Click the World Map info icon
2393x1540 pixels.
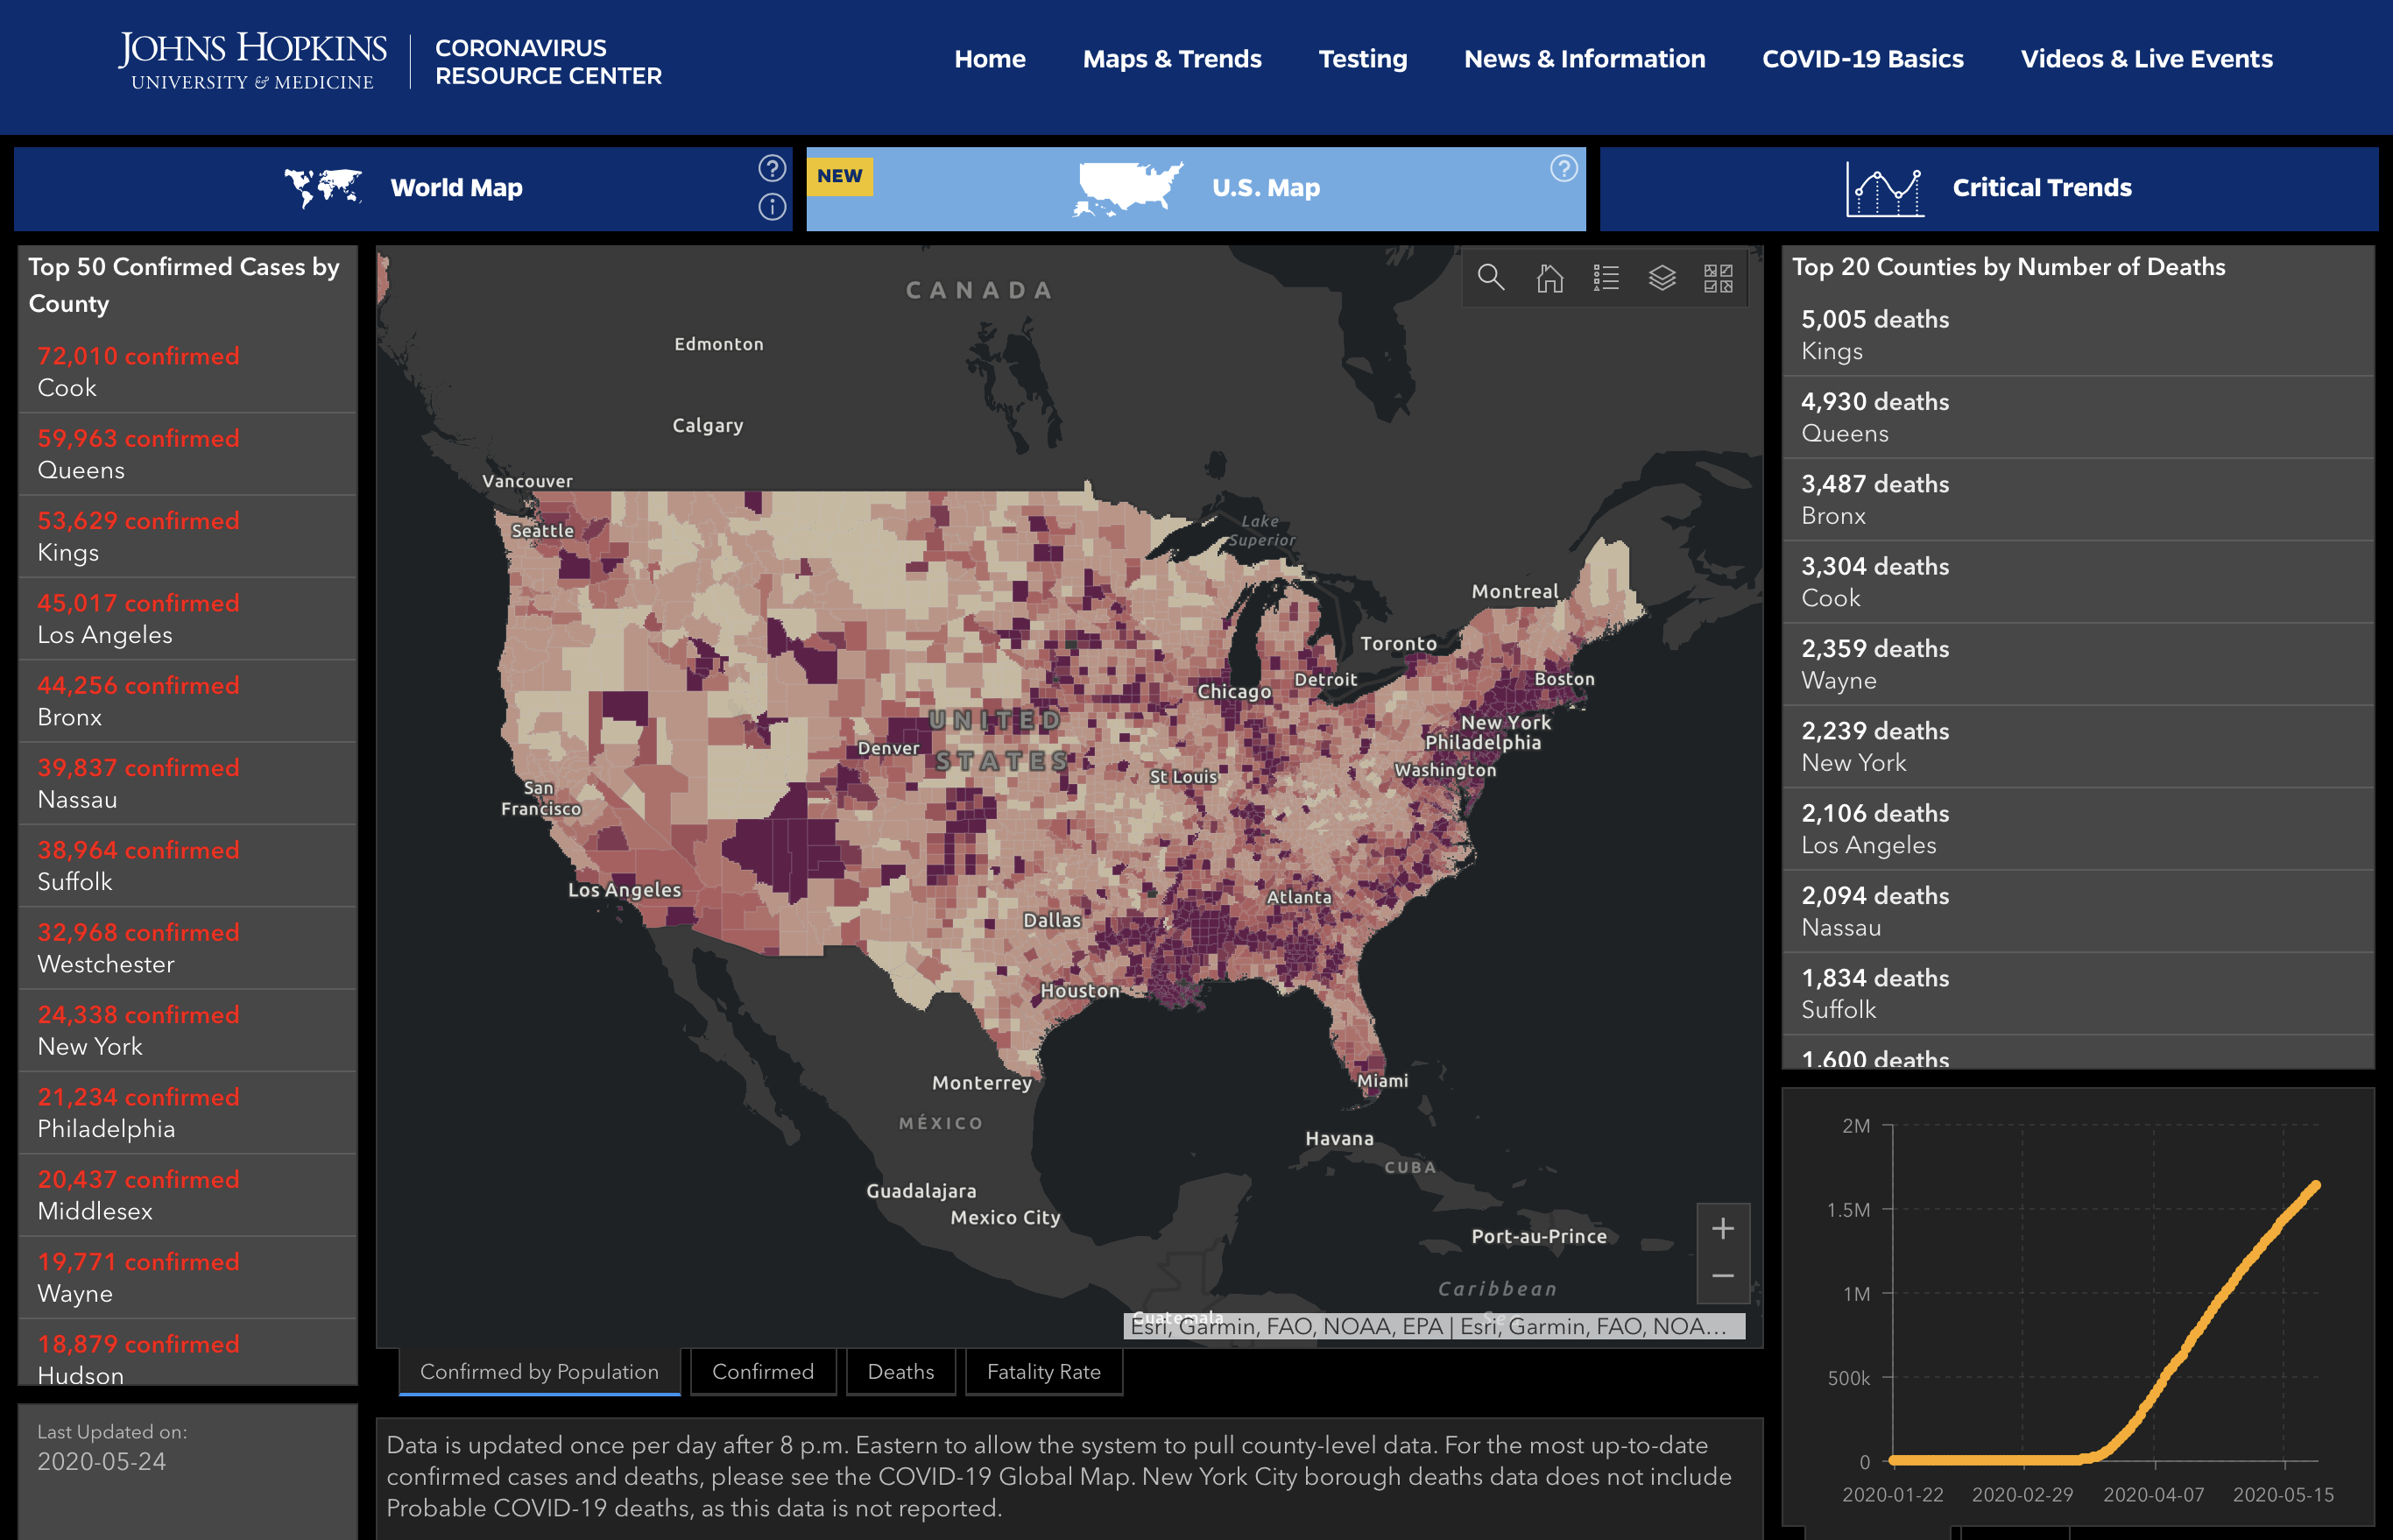point(772,207)
